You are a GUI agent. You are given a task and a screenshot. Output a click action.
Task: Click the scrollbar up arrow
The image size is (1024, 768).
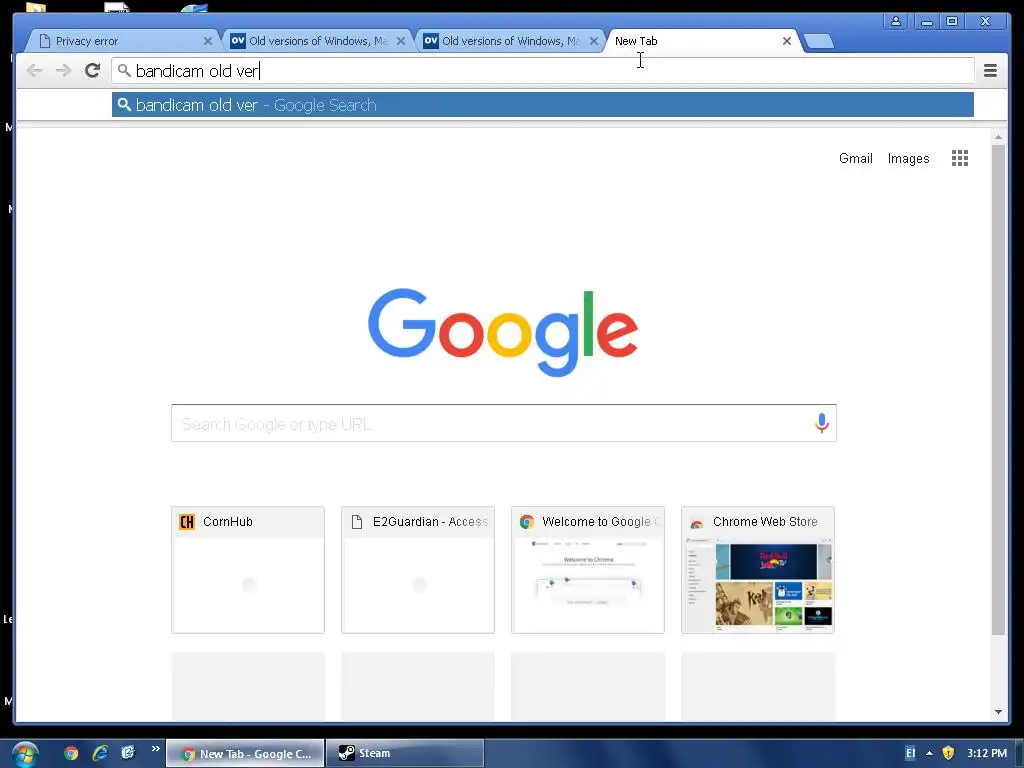pos(998,137)
